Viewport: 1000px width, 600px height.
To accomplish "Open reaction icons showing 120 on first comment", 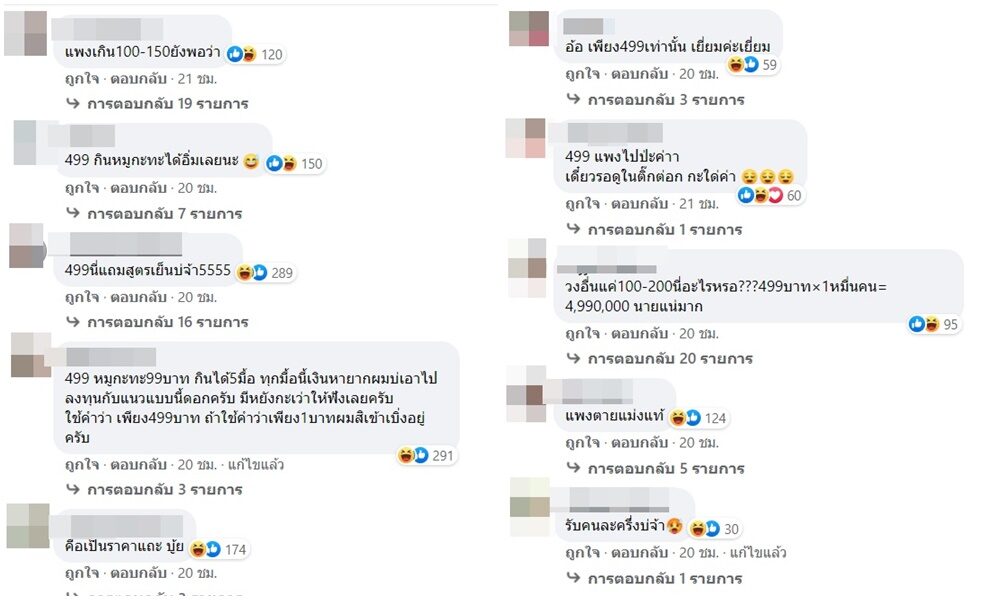I will (x=255, y=54).
